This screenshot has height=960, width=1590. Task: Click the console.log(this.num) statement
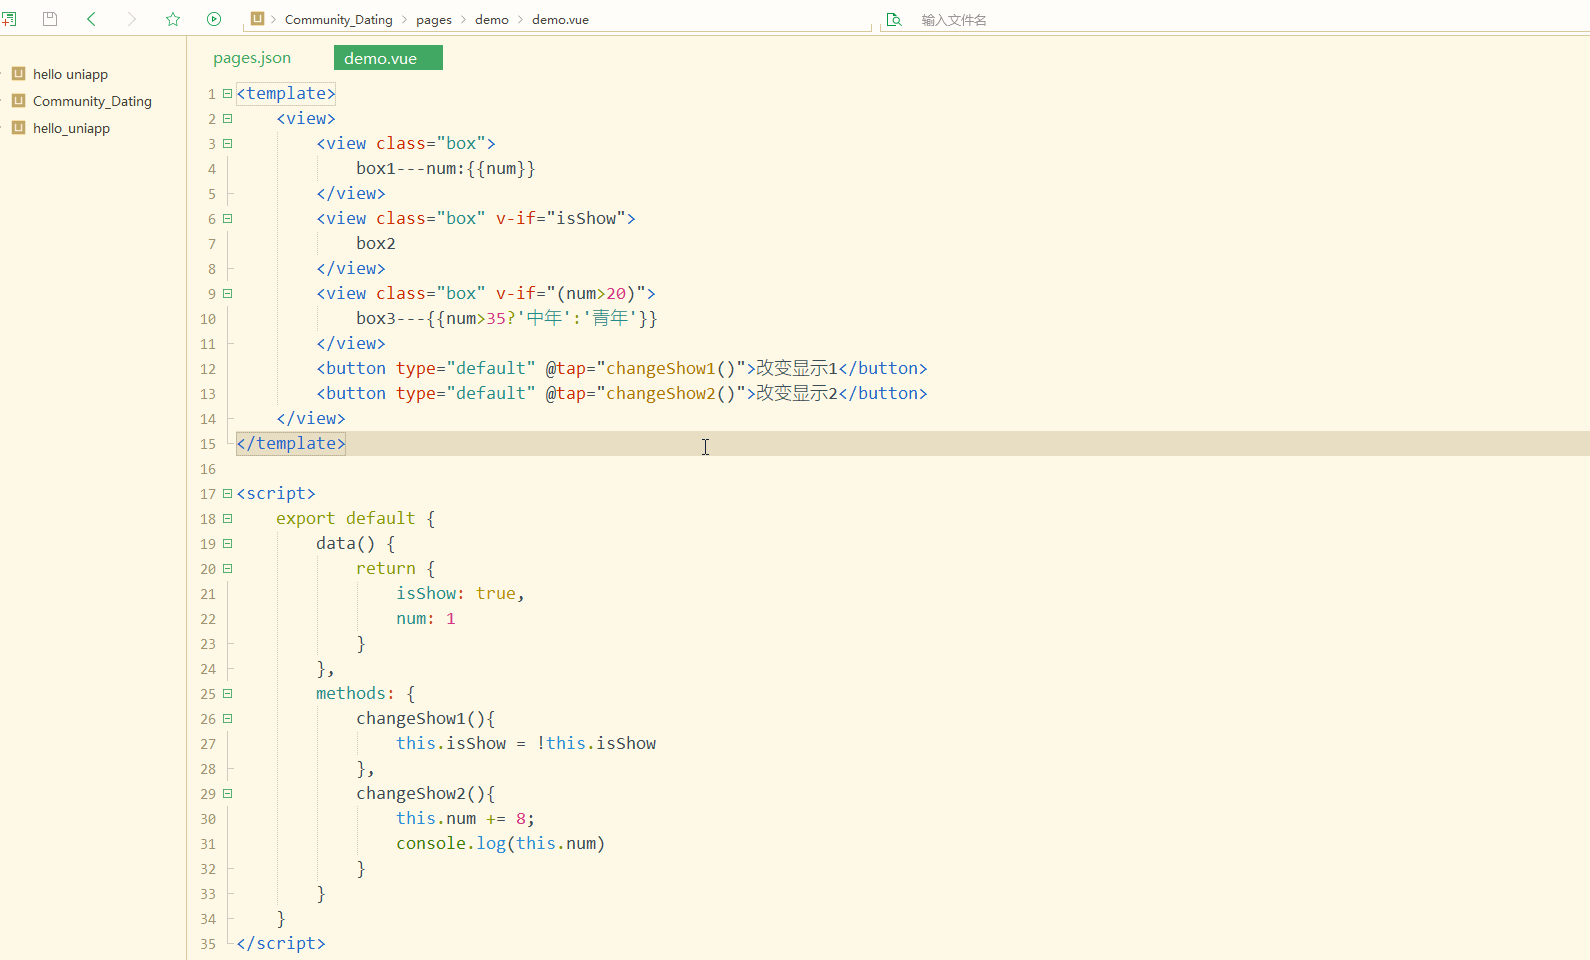pyautogui.click(x=501, y=843)
